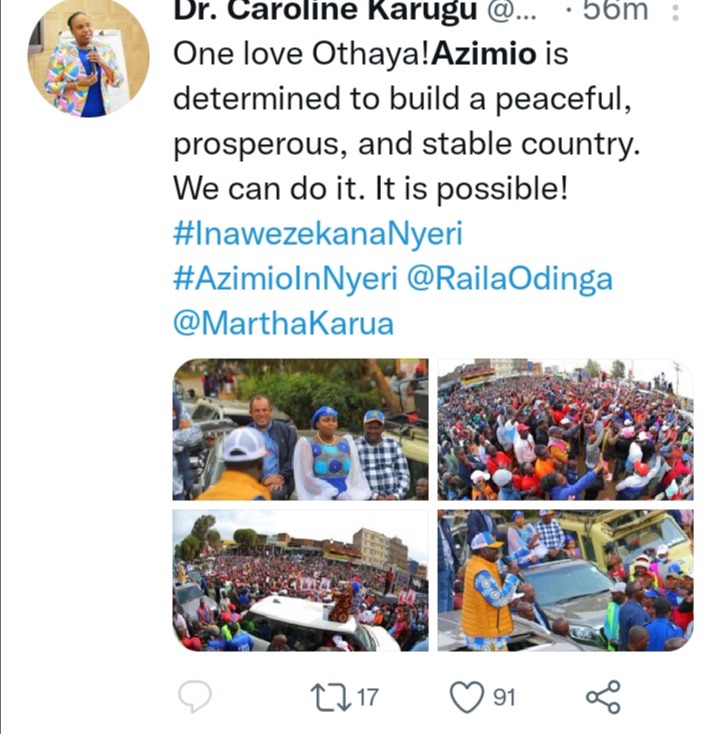
Task: View photo of speaker in orange vest
Action: coord(566,580)
